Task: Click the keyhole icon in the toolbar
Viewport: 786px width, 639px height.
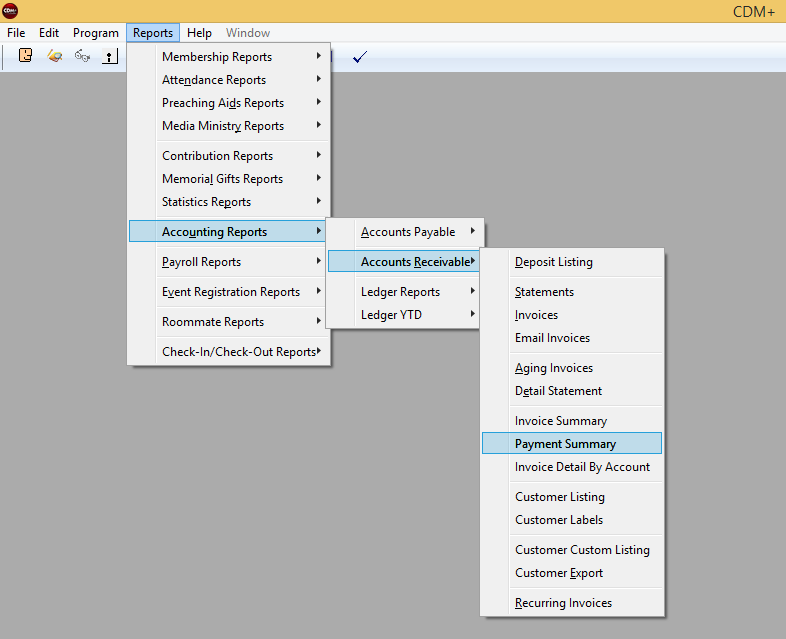Action: (x=110, y=56)
